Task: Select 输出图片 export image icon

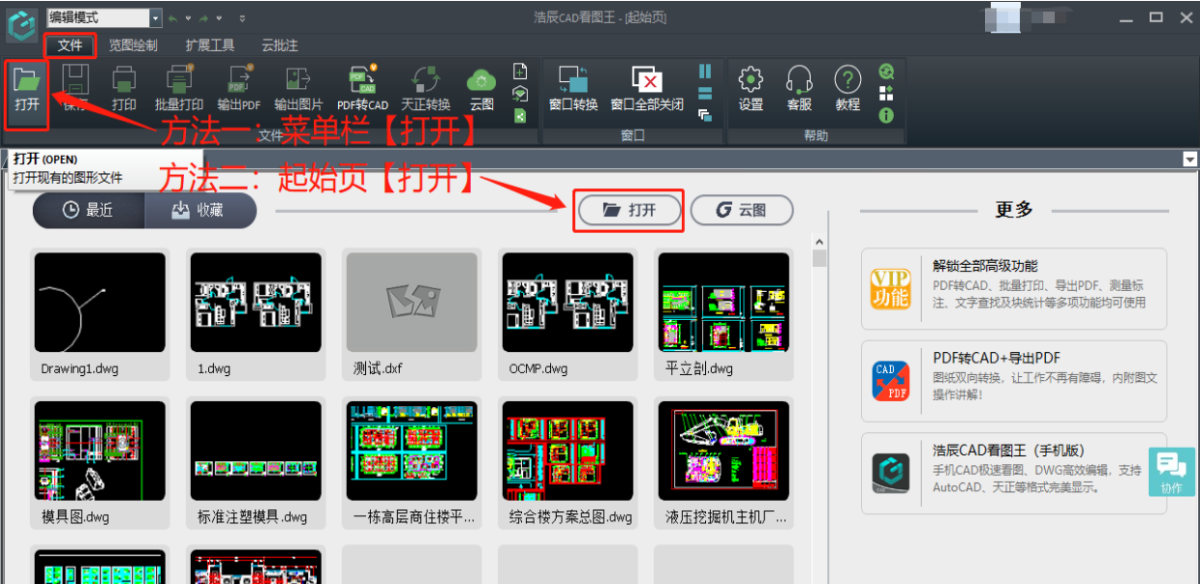Action: [298, 88]
